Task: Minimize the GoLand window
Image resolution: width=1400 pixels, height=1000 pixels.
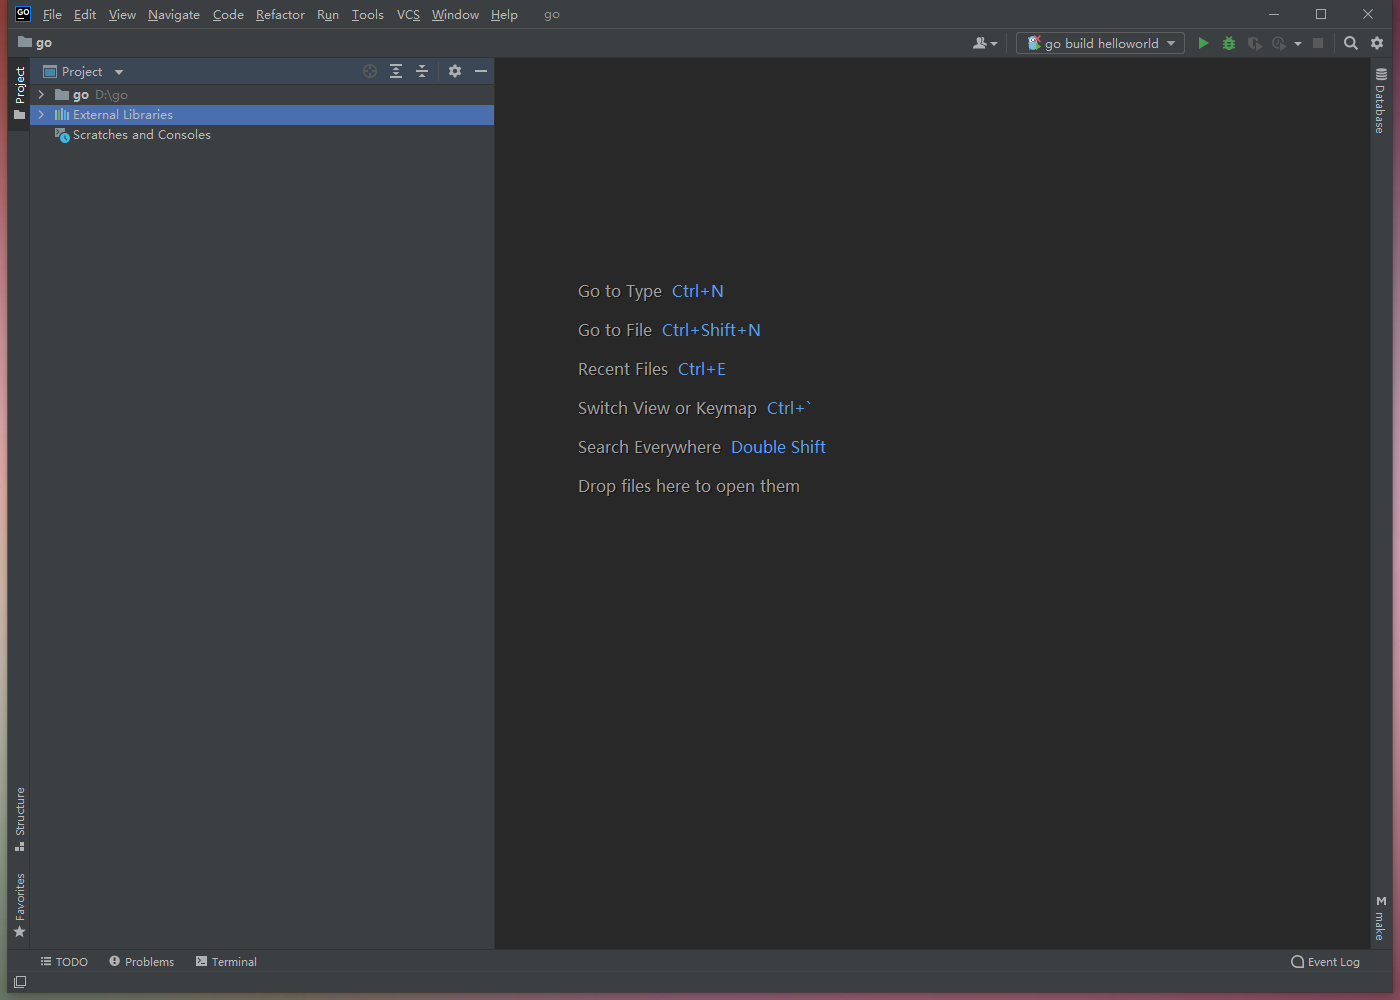Action: pyautogui.click(x=1274, y=14)
